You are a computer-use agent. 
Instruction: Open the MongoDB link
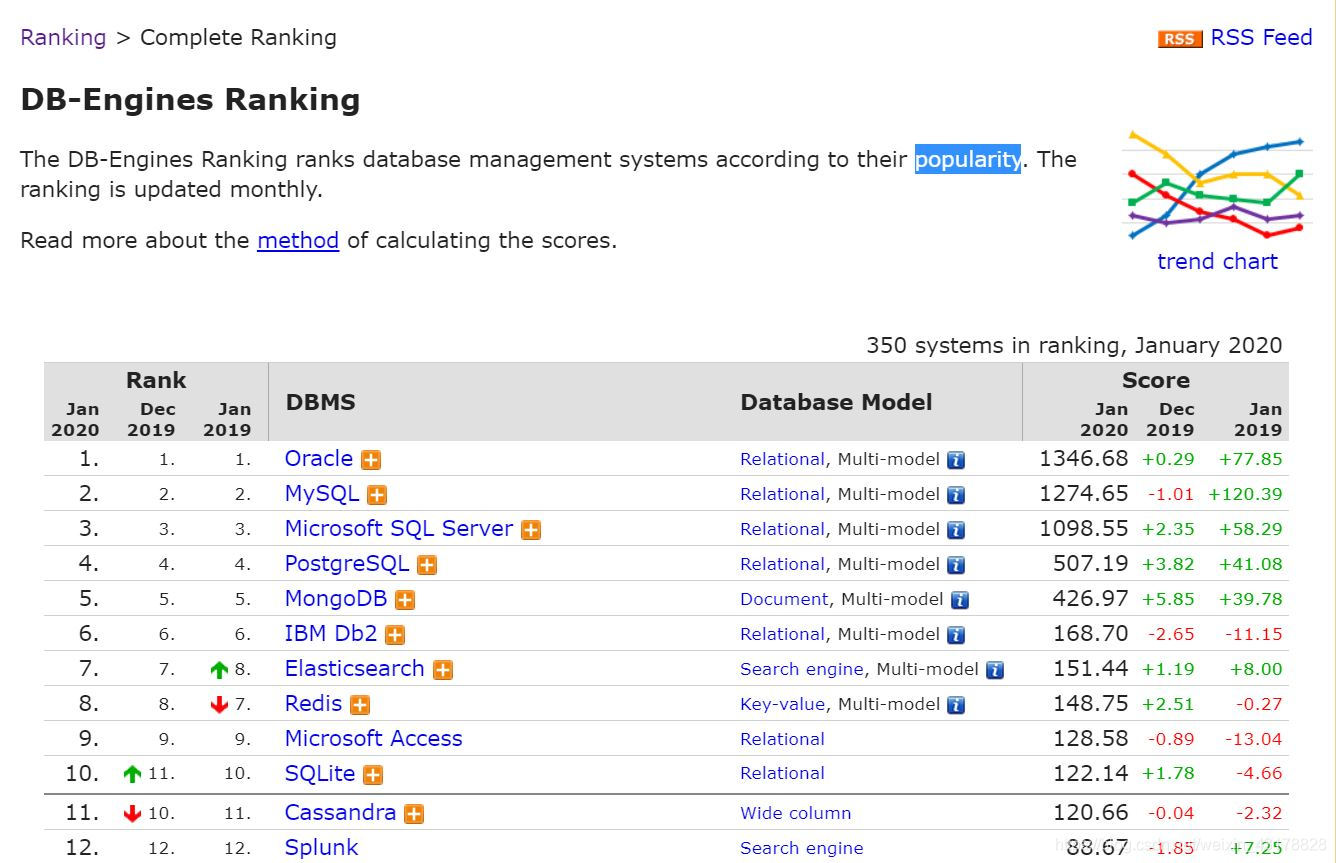click(x=336, y=598)
